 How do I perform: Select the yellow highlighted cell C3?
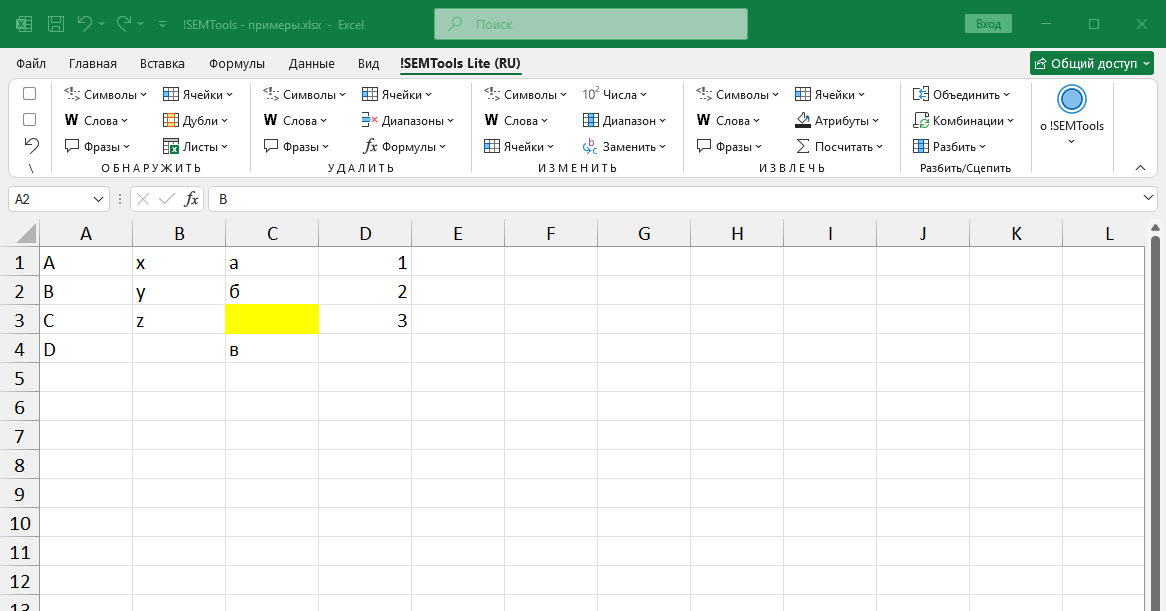(x=272, y=320)
